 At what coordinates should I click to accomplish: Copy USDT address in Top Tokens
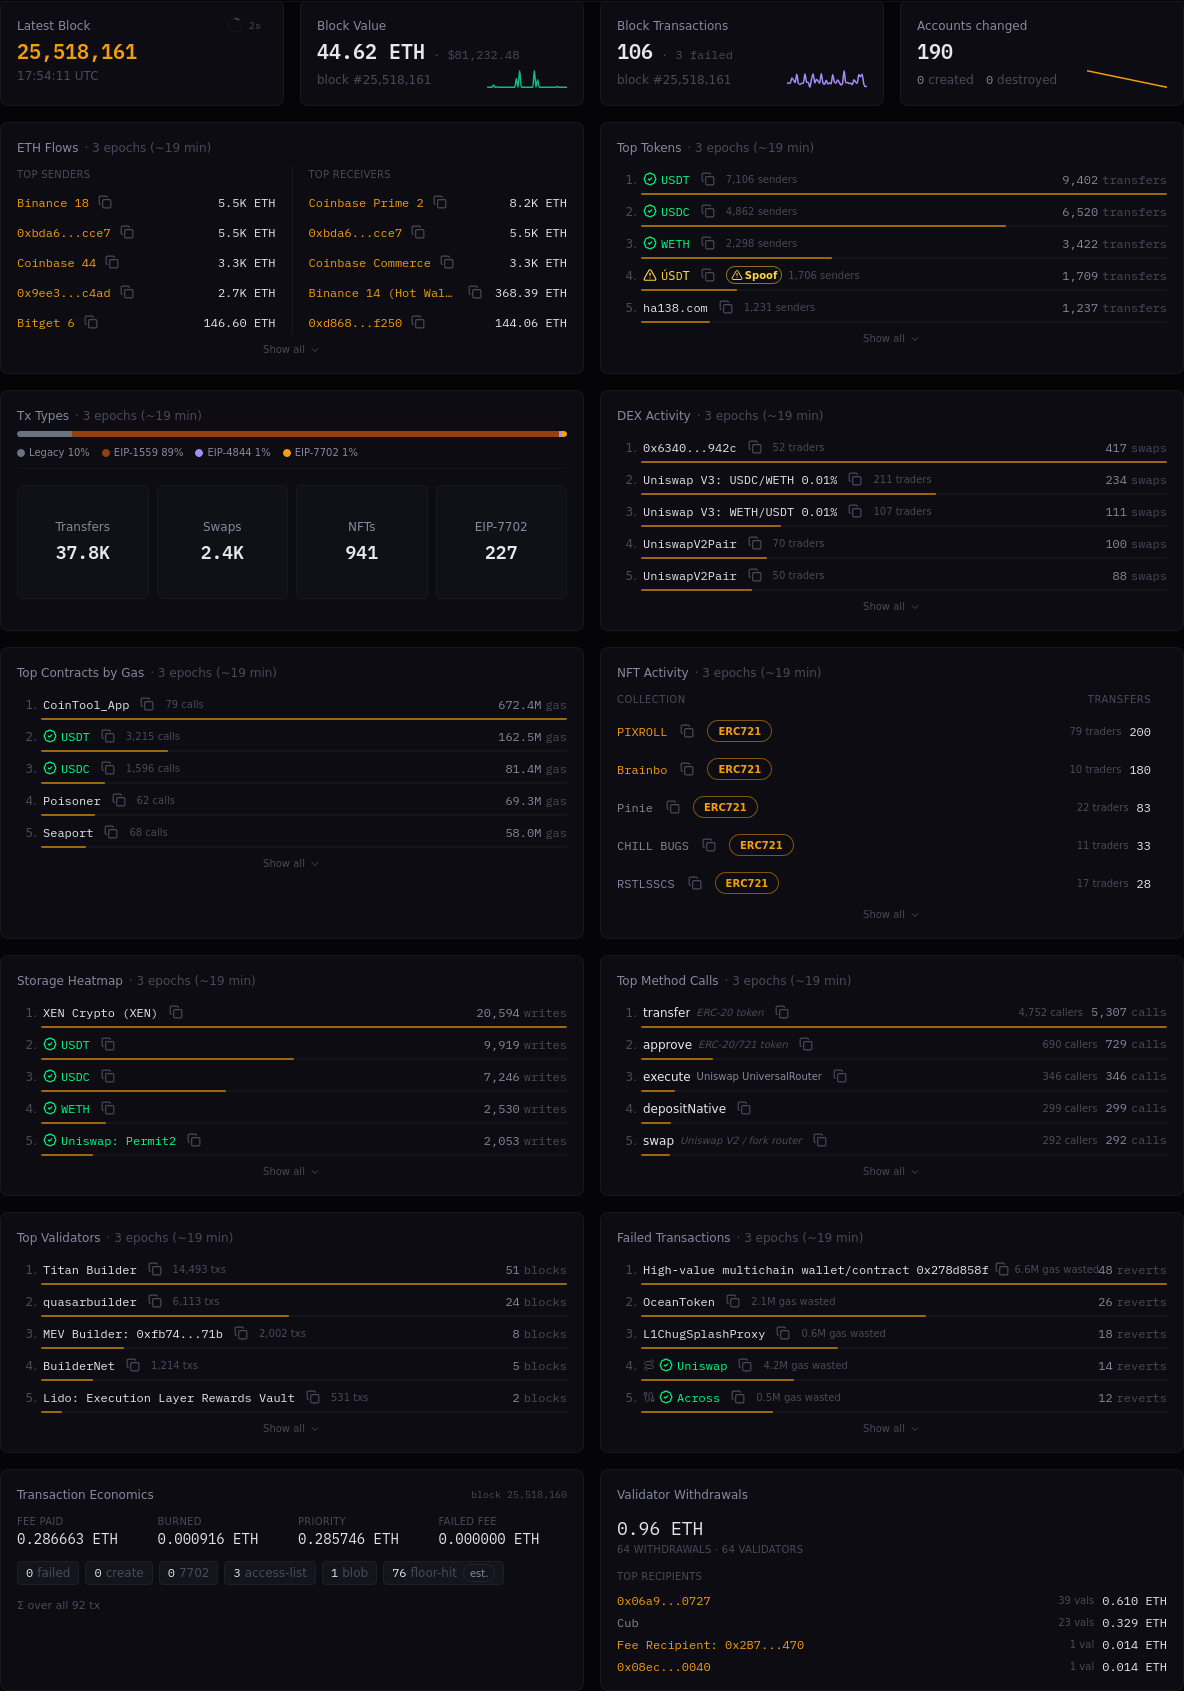coord(708,179)
